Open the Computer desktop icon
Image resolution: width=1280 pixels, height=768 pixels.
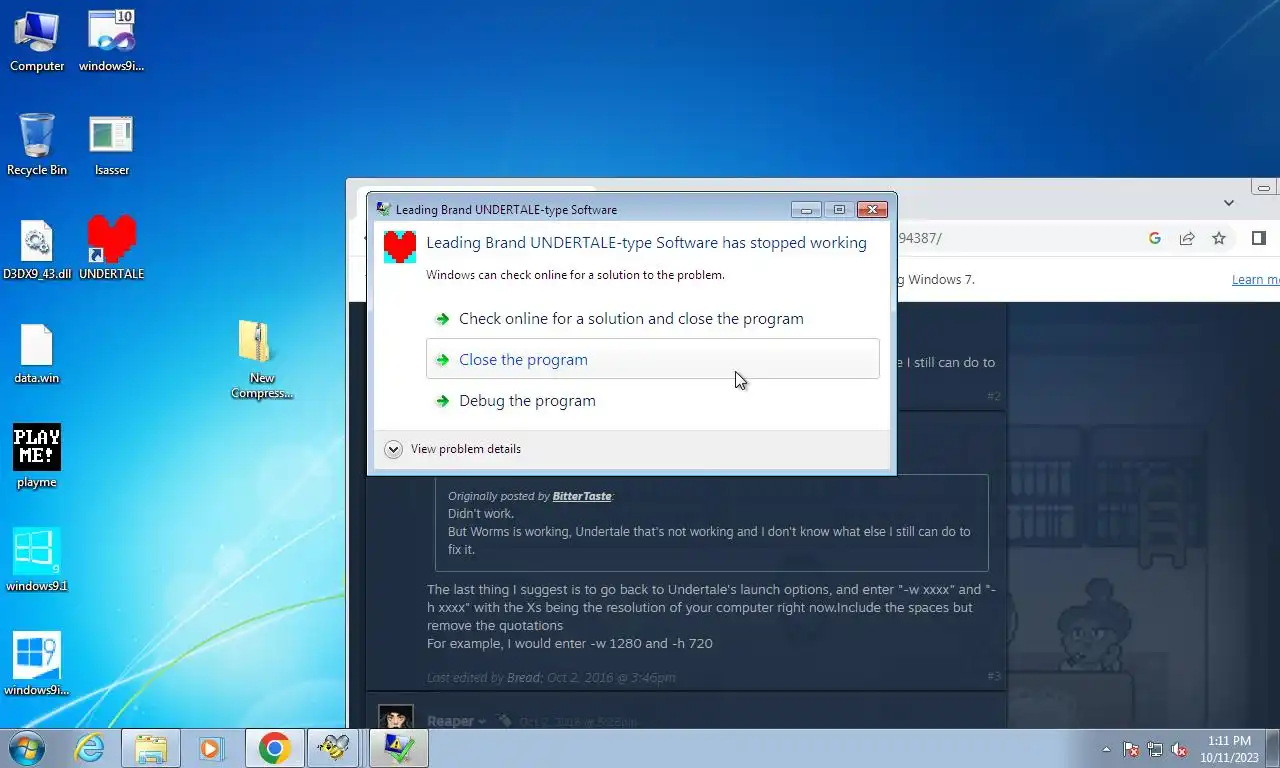click(37, 42)
